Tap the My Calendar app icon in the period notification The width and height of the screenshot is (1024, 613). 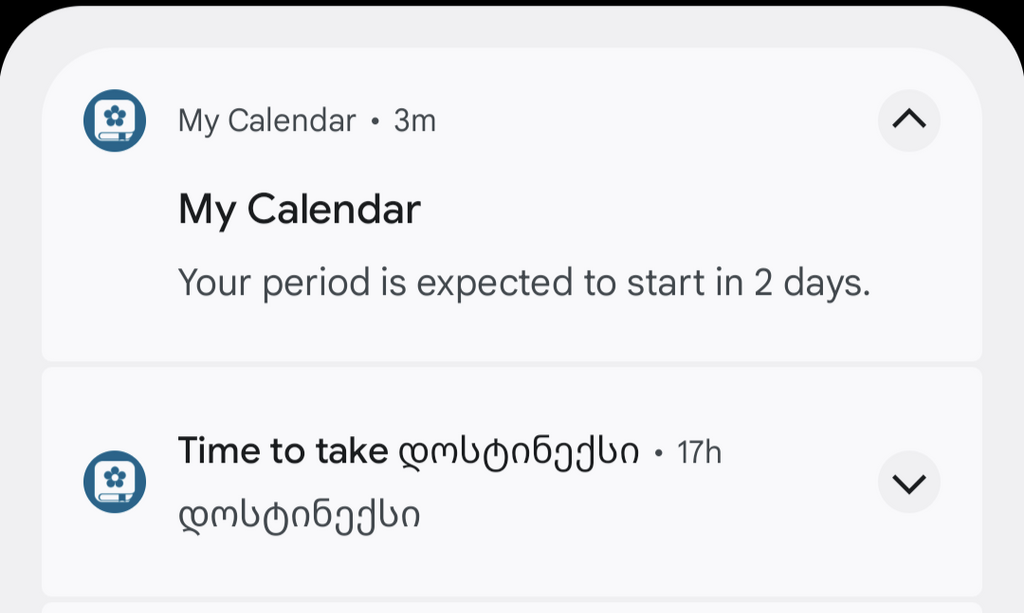coord(114,121)
